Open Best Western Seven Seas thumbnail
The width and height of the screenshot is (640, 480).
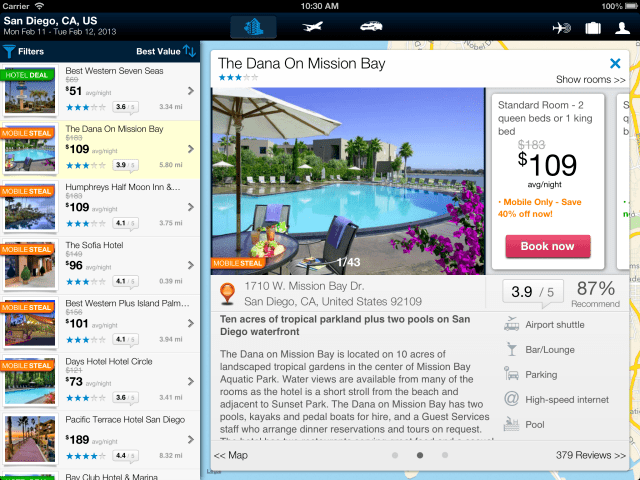tap(30, 91)
